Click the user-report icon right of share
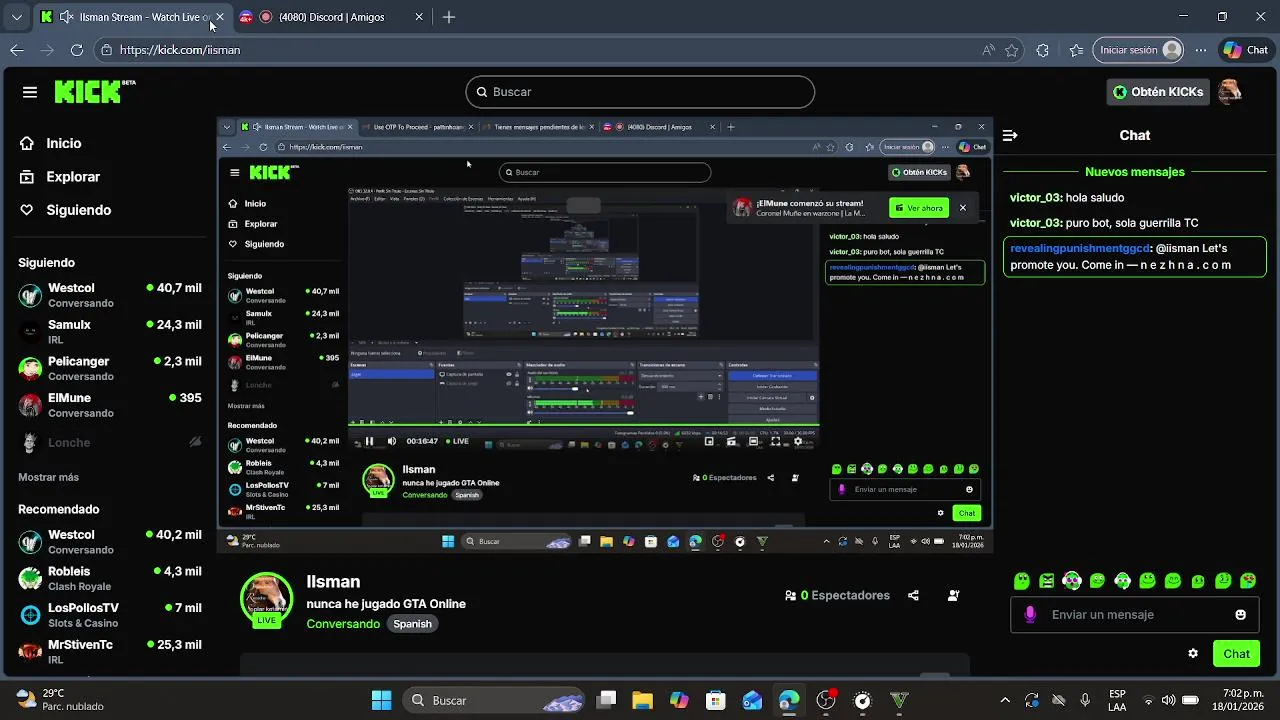 click(953, 595)
